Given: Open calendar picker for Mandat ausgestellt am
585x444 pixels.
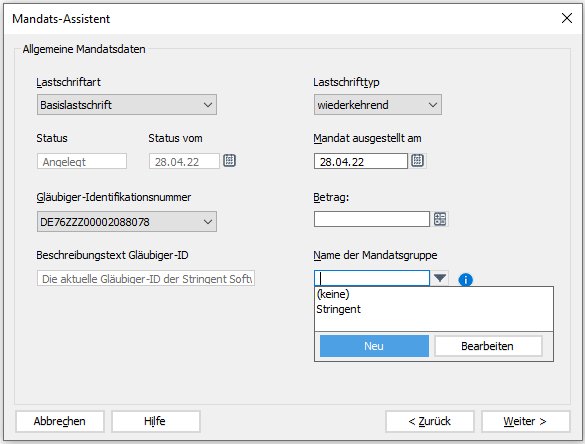Looking at the screenshot, I should (x=417, y=161).
